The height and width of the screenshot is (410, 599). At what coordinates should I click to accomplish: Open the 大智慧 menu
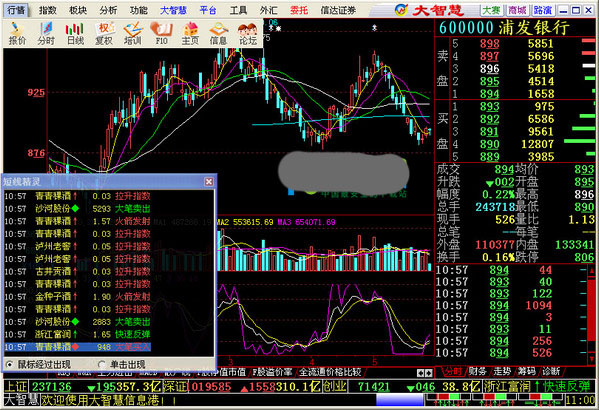coord(173,10)
